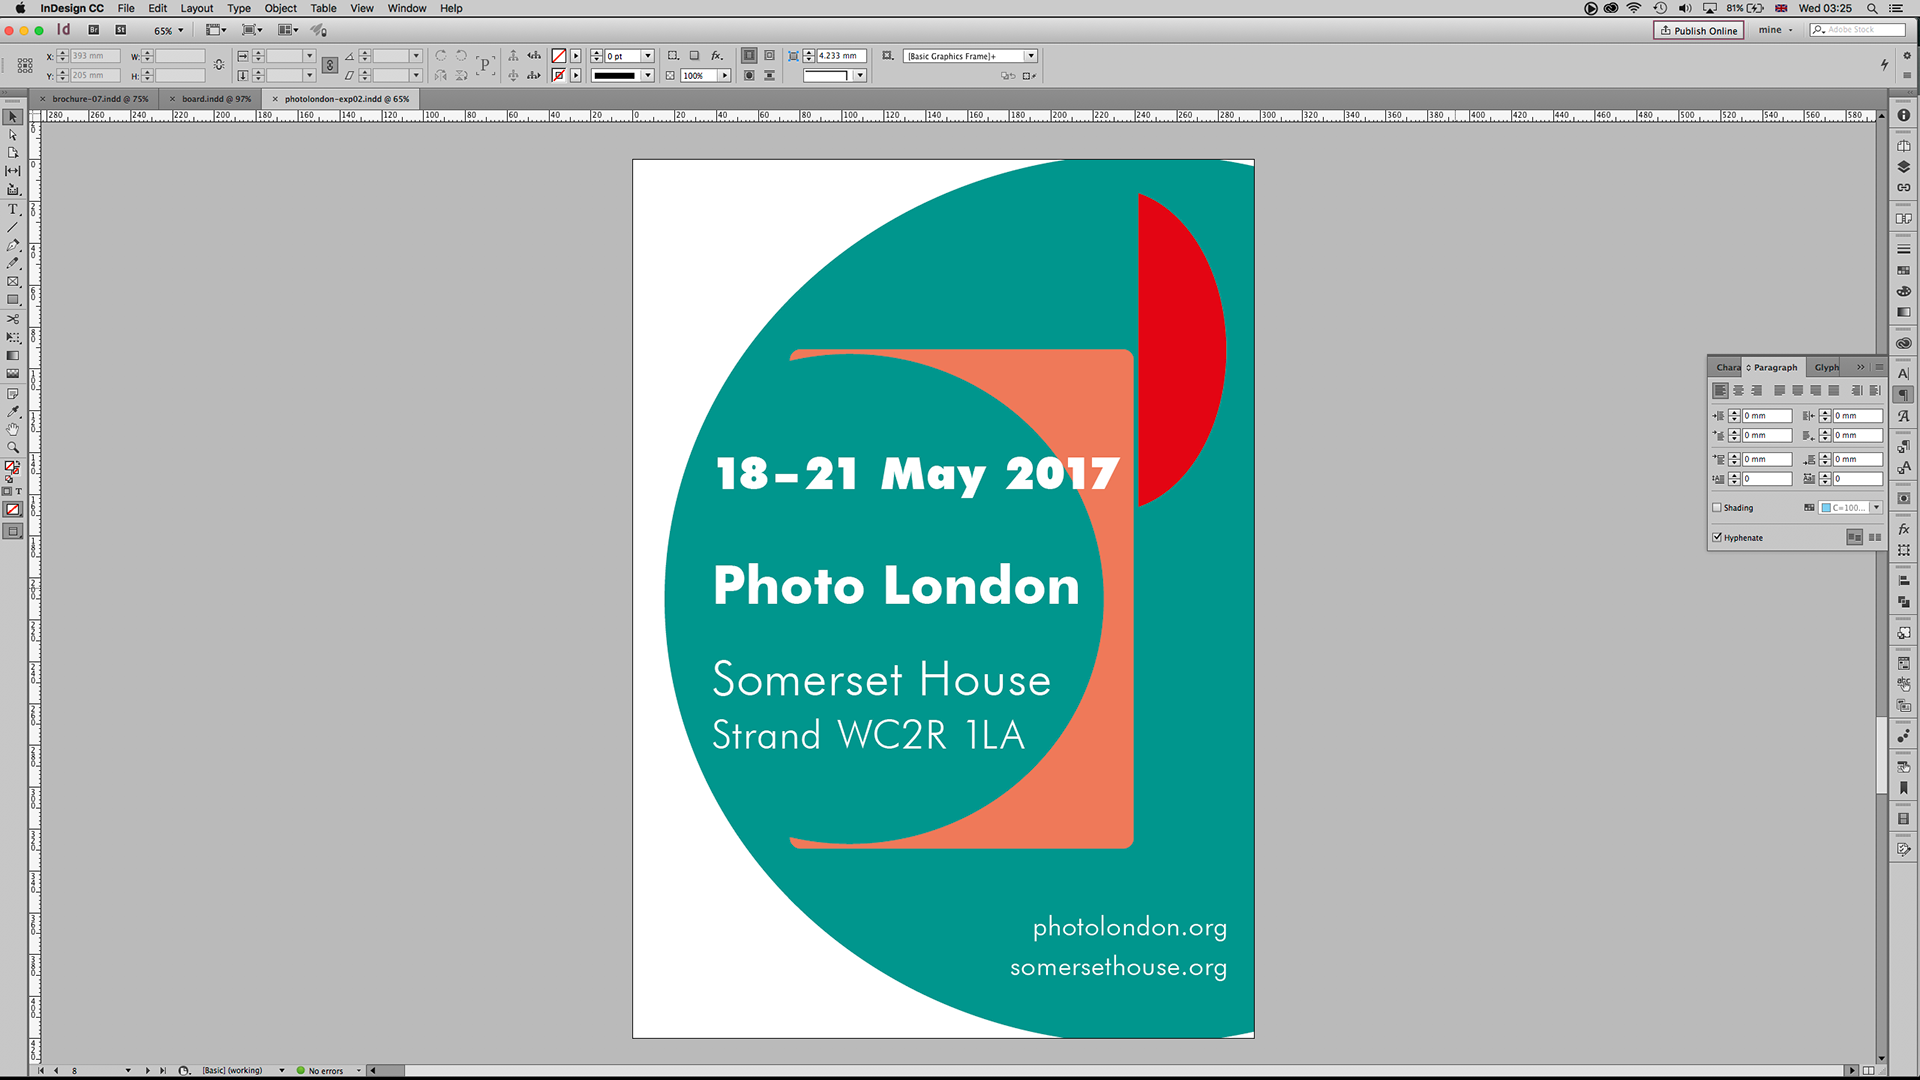The width and height of the screenshot is (1920, 1080).
Task: Switch to brochure-07.indd document tab
Action: point(100,99)
